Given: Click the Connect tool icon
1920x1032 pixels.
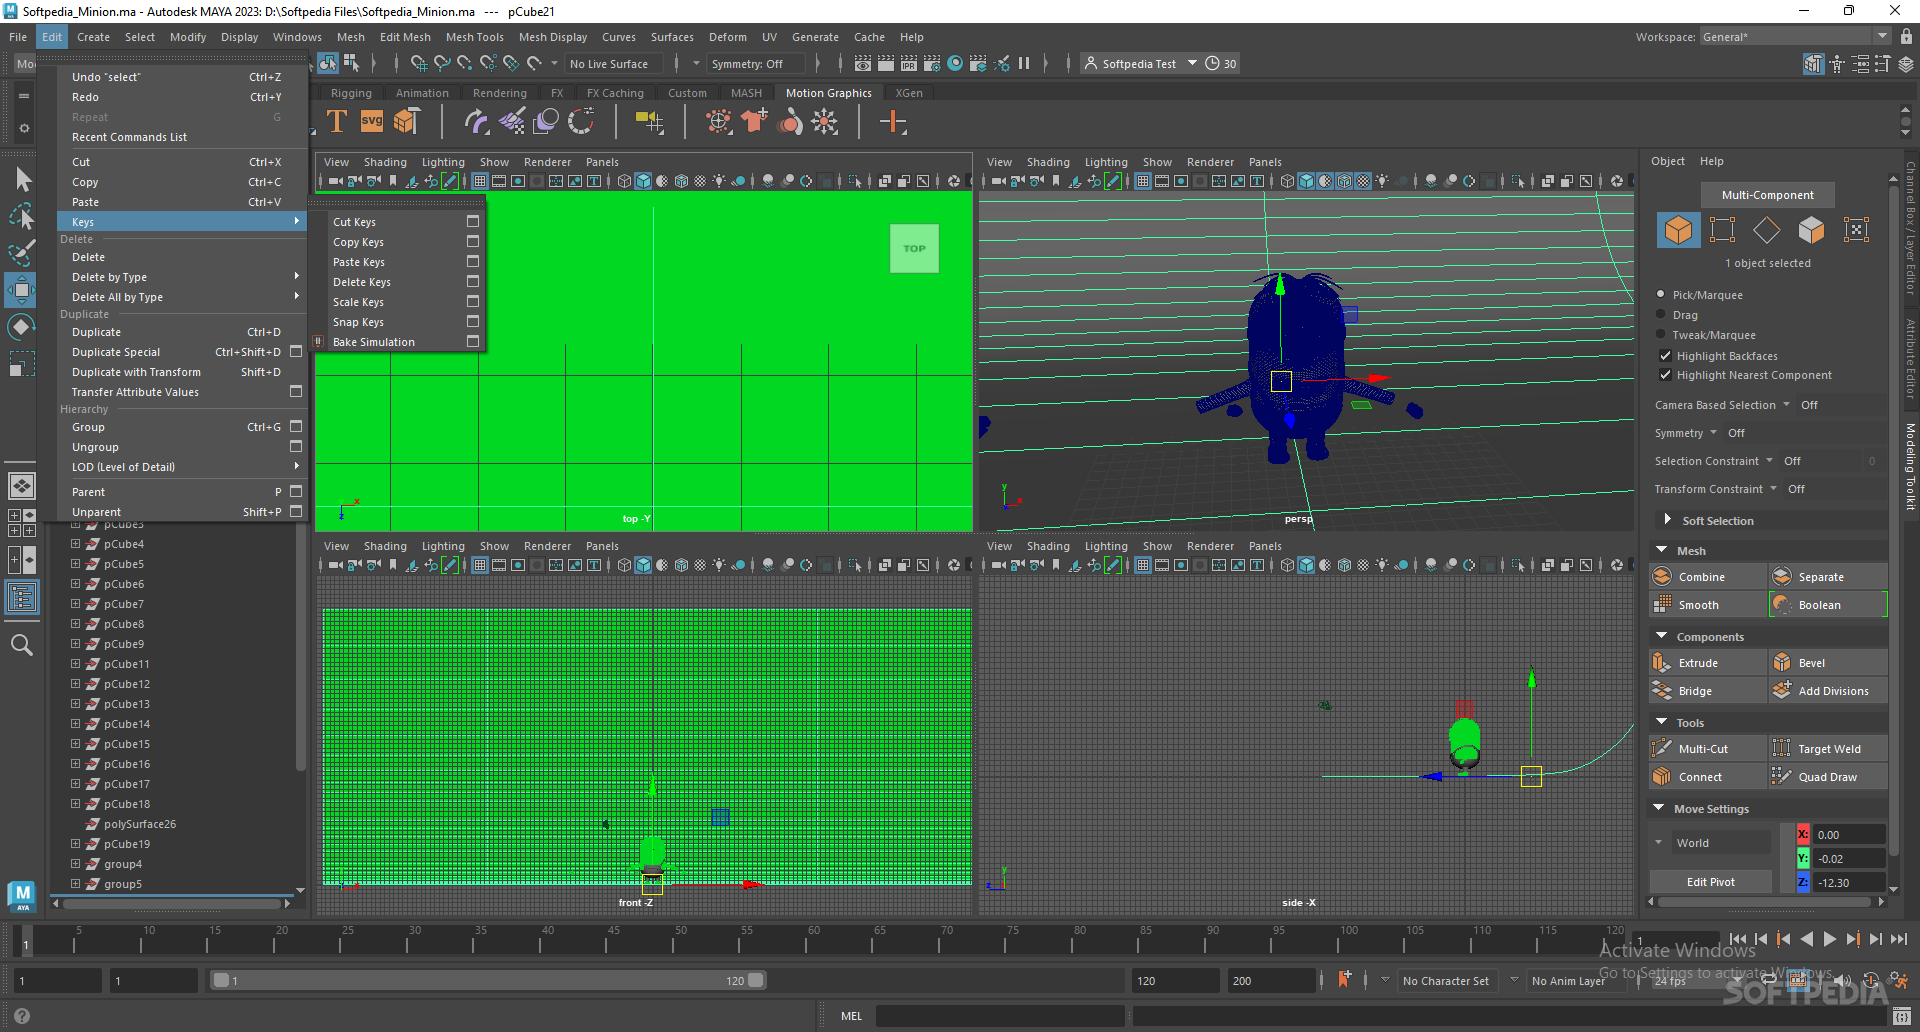Looking at the screenshot, I should point(1663,777).
